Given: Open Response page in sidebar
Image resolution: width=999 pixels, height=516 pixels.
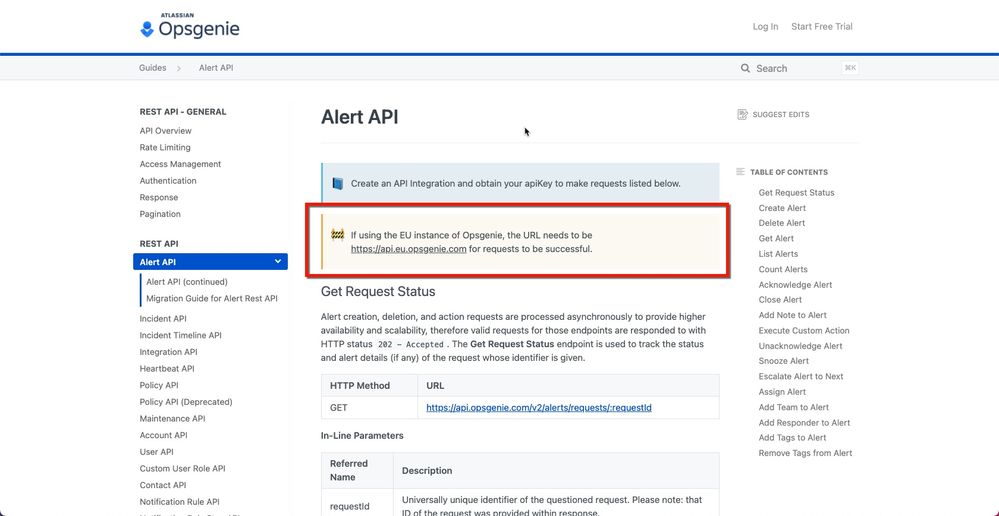Looking at the screenshot, I should [159, 197].
